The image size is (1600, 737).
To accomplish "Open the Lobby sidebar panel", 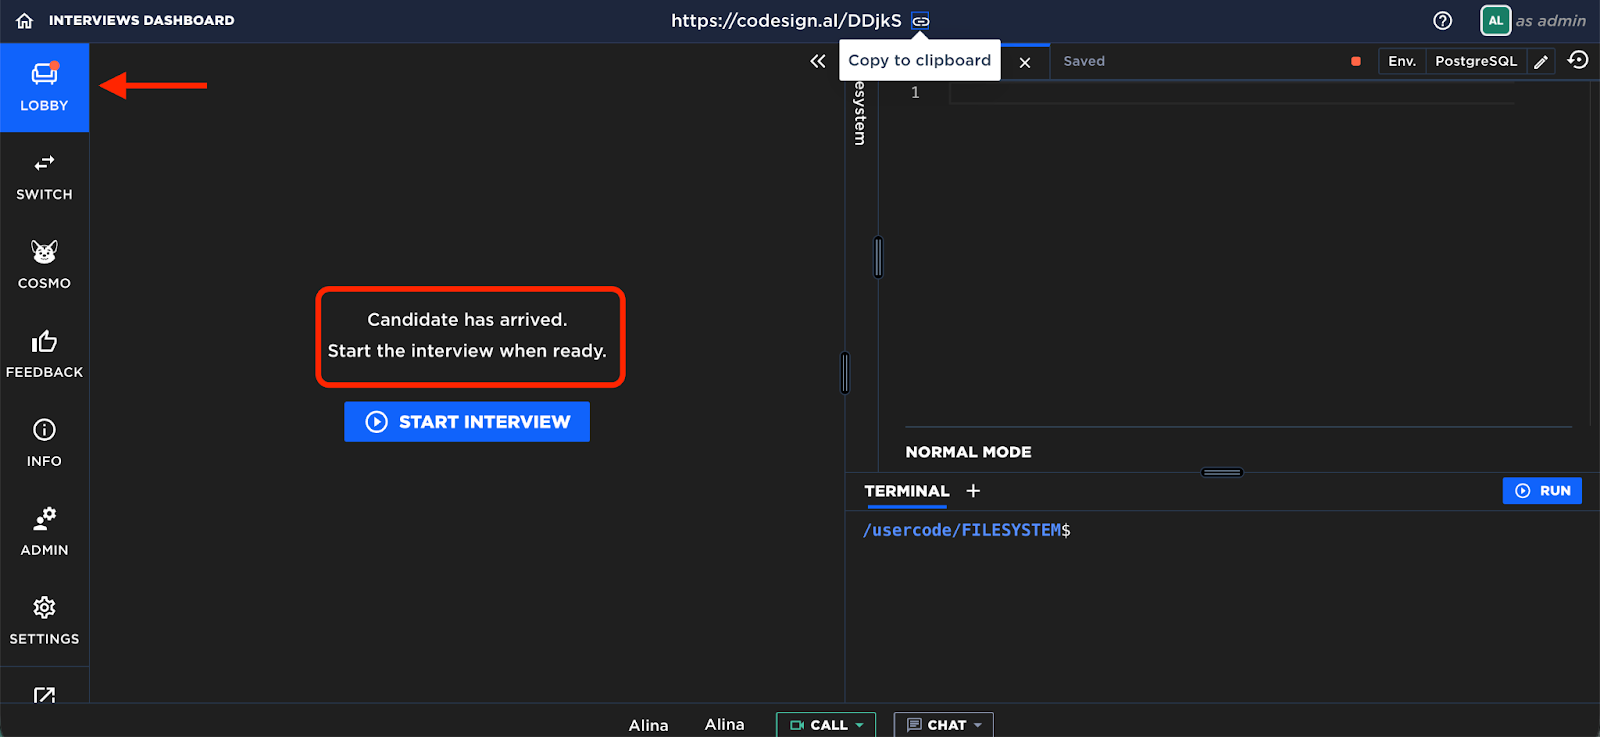I will [x=44, y=87].
